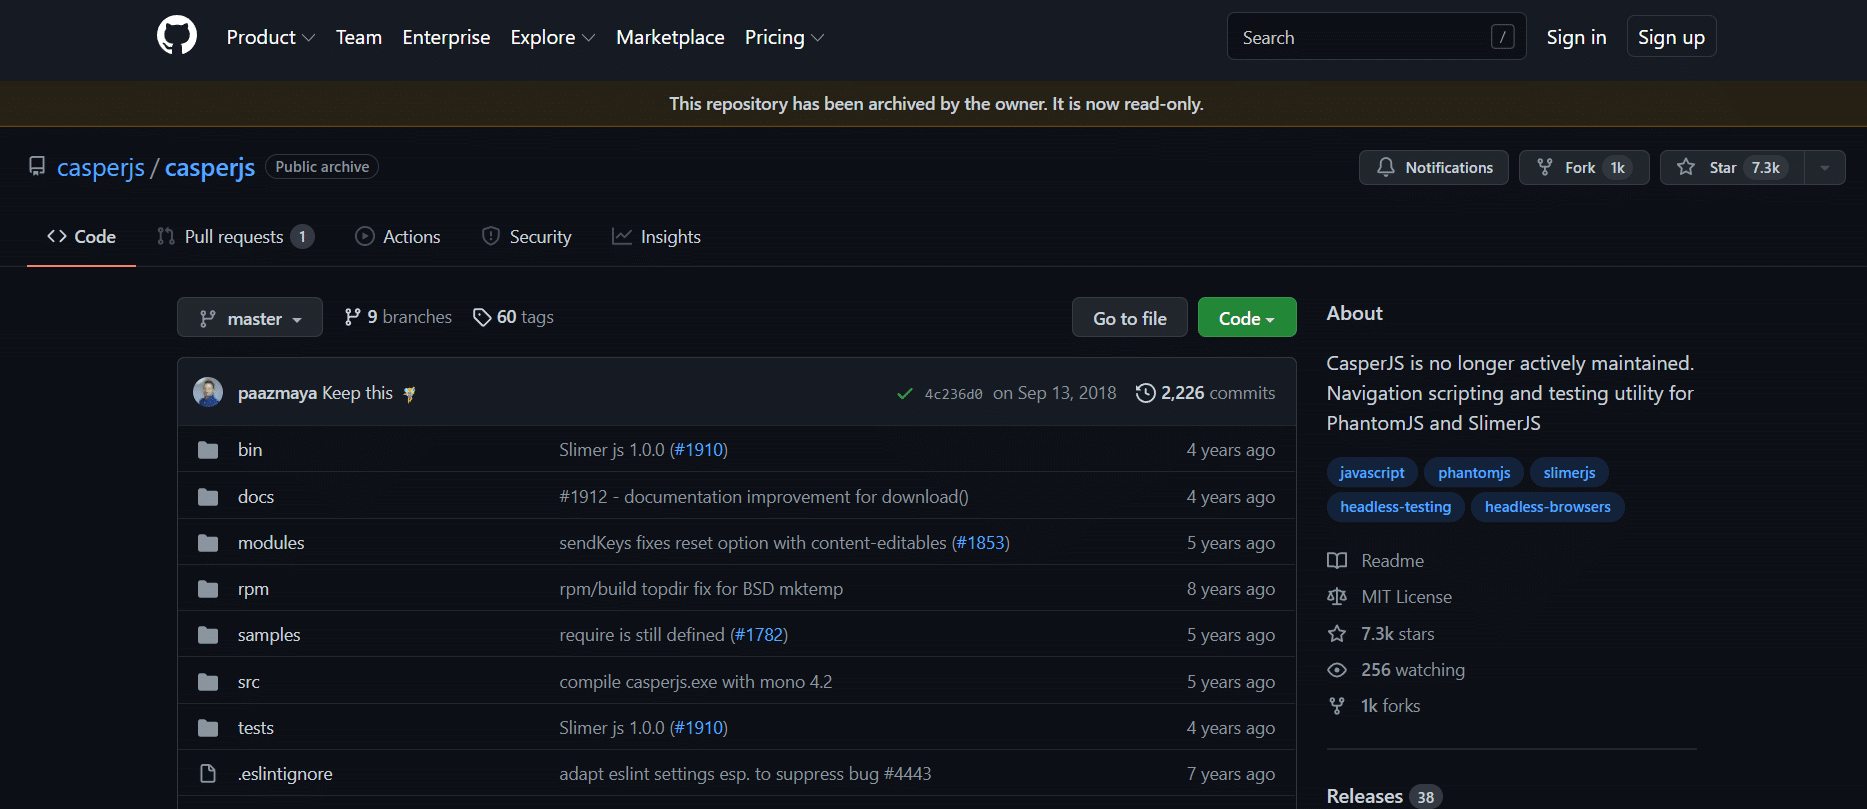Click the slash shortcut icon in Search
1867x809 pixels.
point(1502,37)
